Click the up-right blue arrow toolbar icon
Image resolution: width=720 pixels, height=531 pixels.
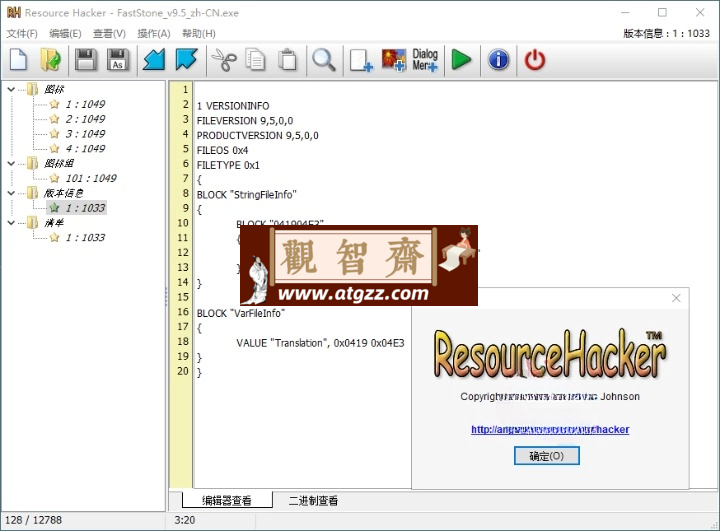point(186,60)
